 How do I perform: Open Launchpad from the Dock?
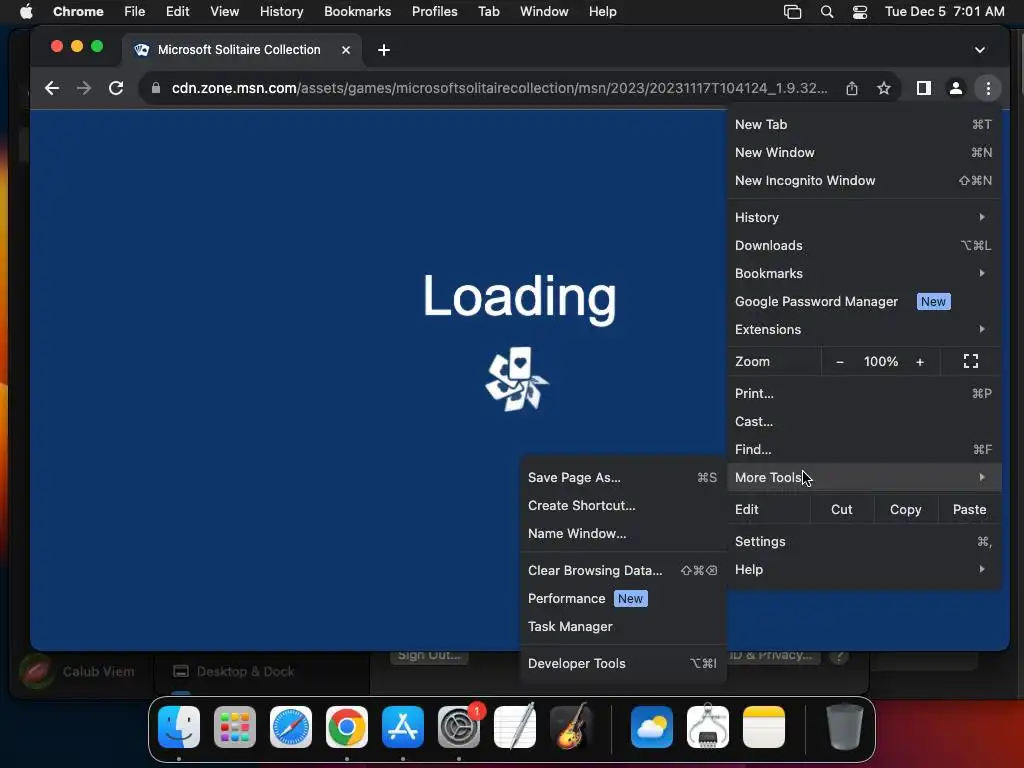pyautogui.click(x=235, y=727)
